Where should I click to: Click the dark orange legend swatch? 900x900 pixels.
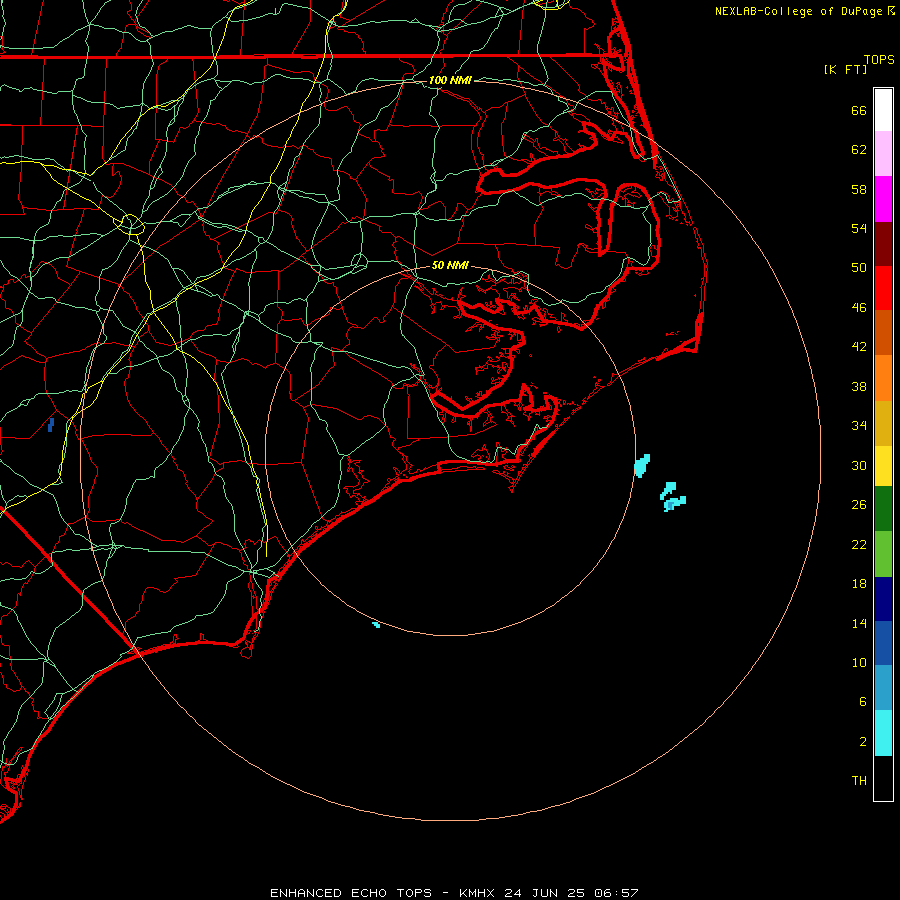[883, 332]
